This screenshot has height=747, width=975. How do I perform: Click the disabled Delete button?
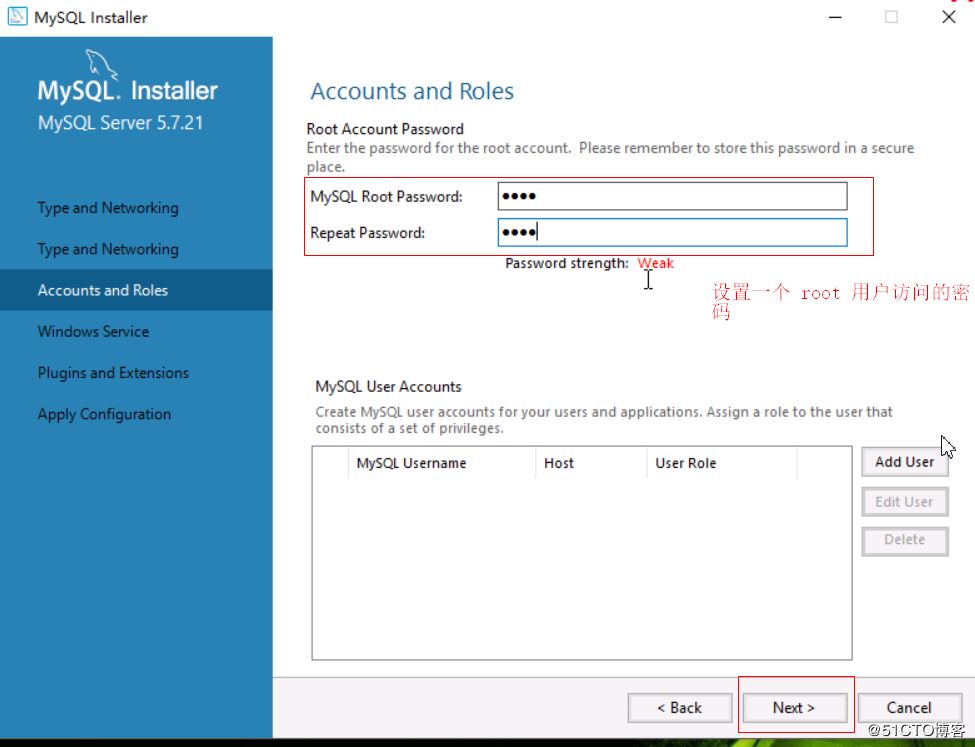click(x=903, y=540)
